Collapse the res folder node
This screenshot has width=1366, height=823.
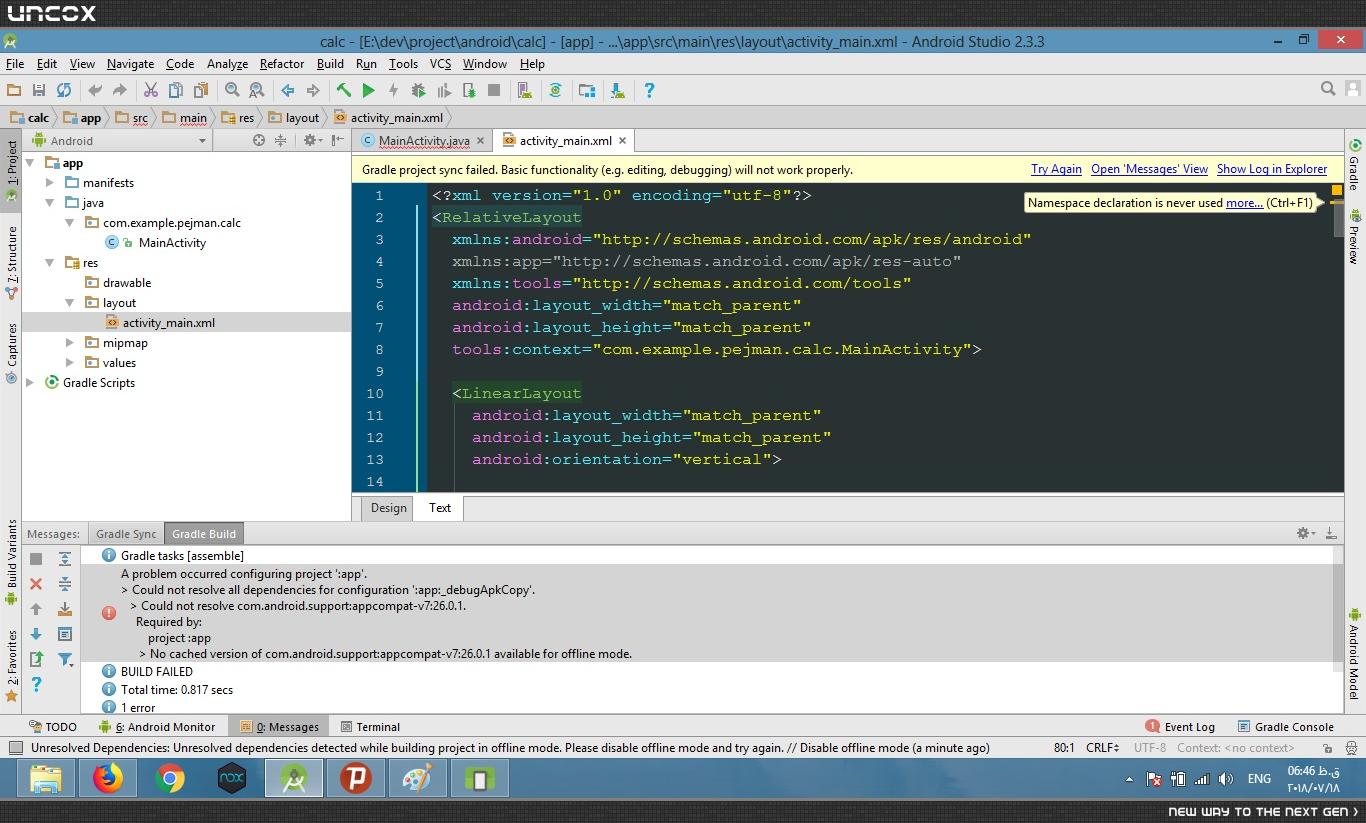pyautogui.click(x=50, y=263)
